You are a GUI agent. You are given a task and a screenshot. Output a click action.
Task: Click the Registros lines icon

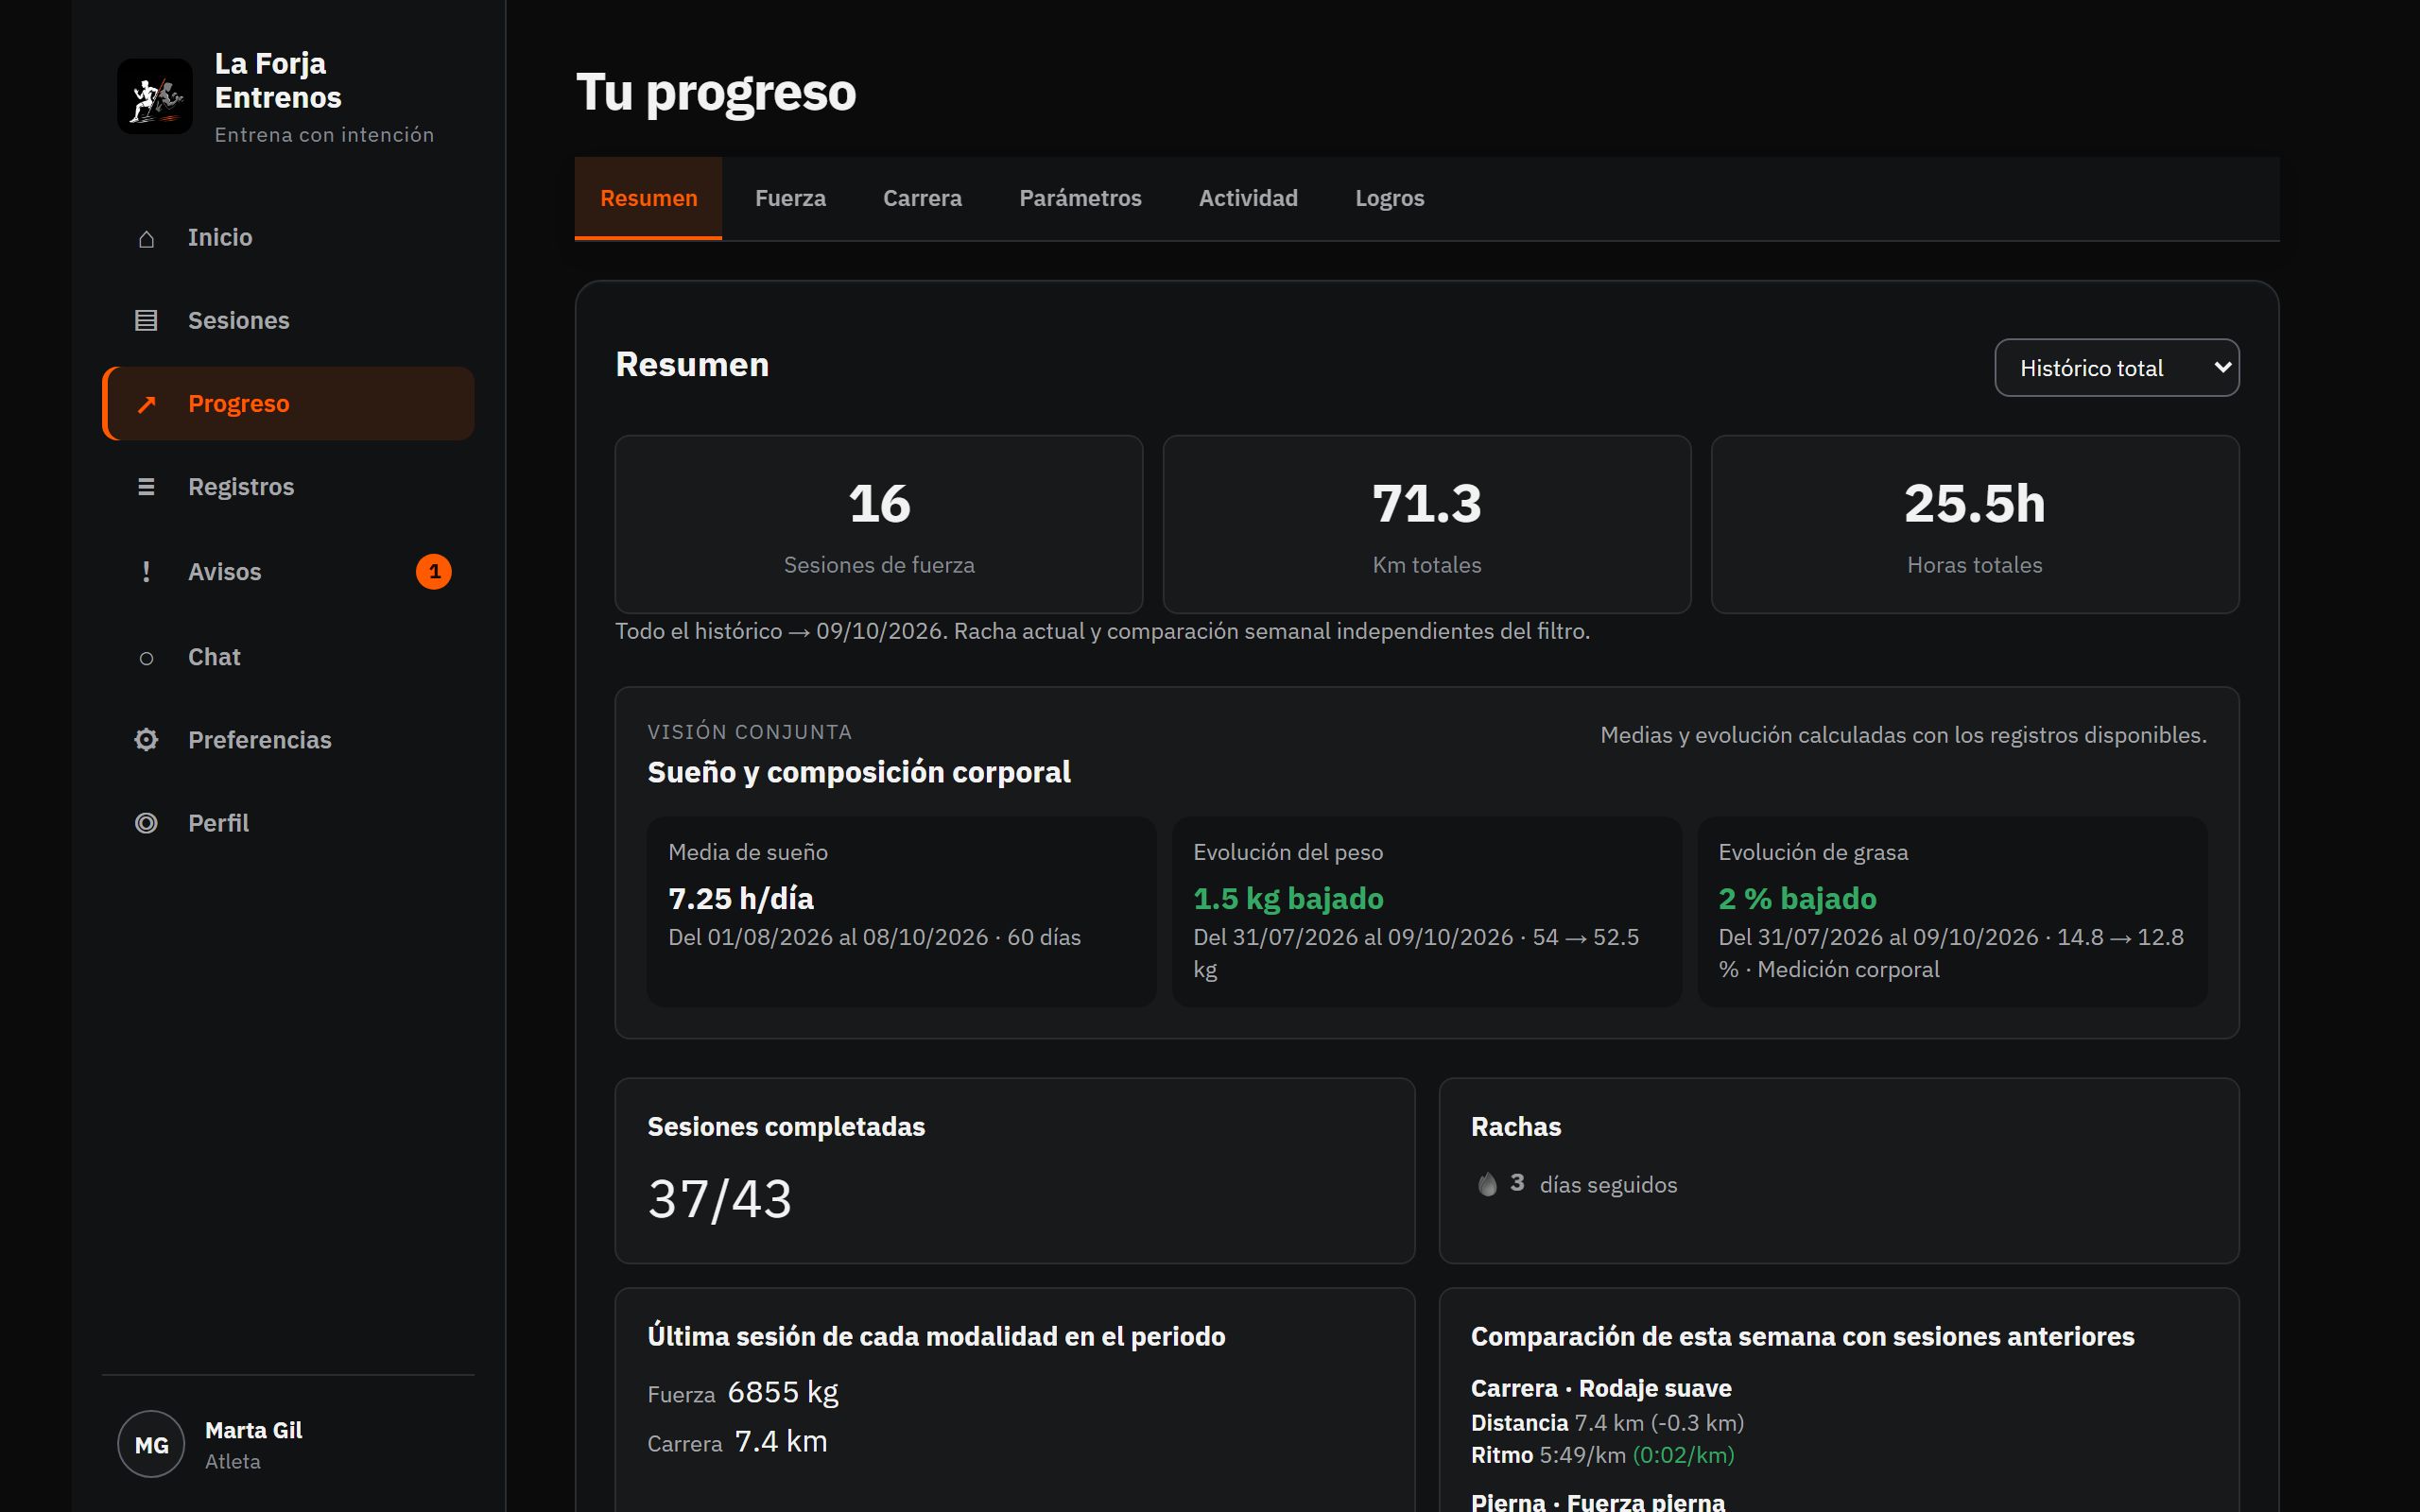point(146,487)
